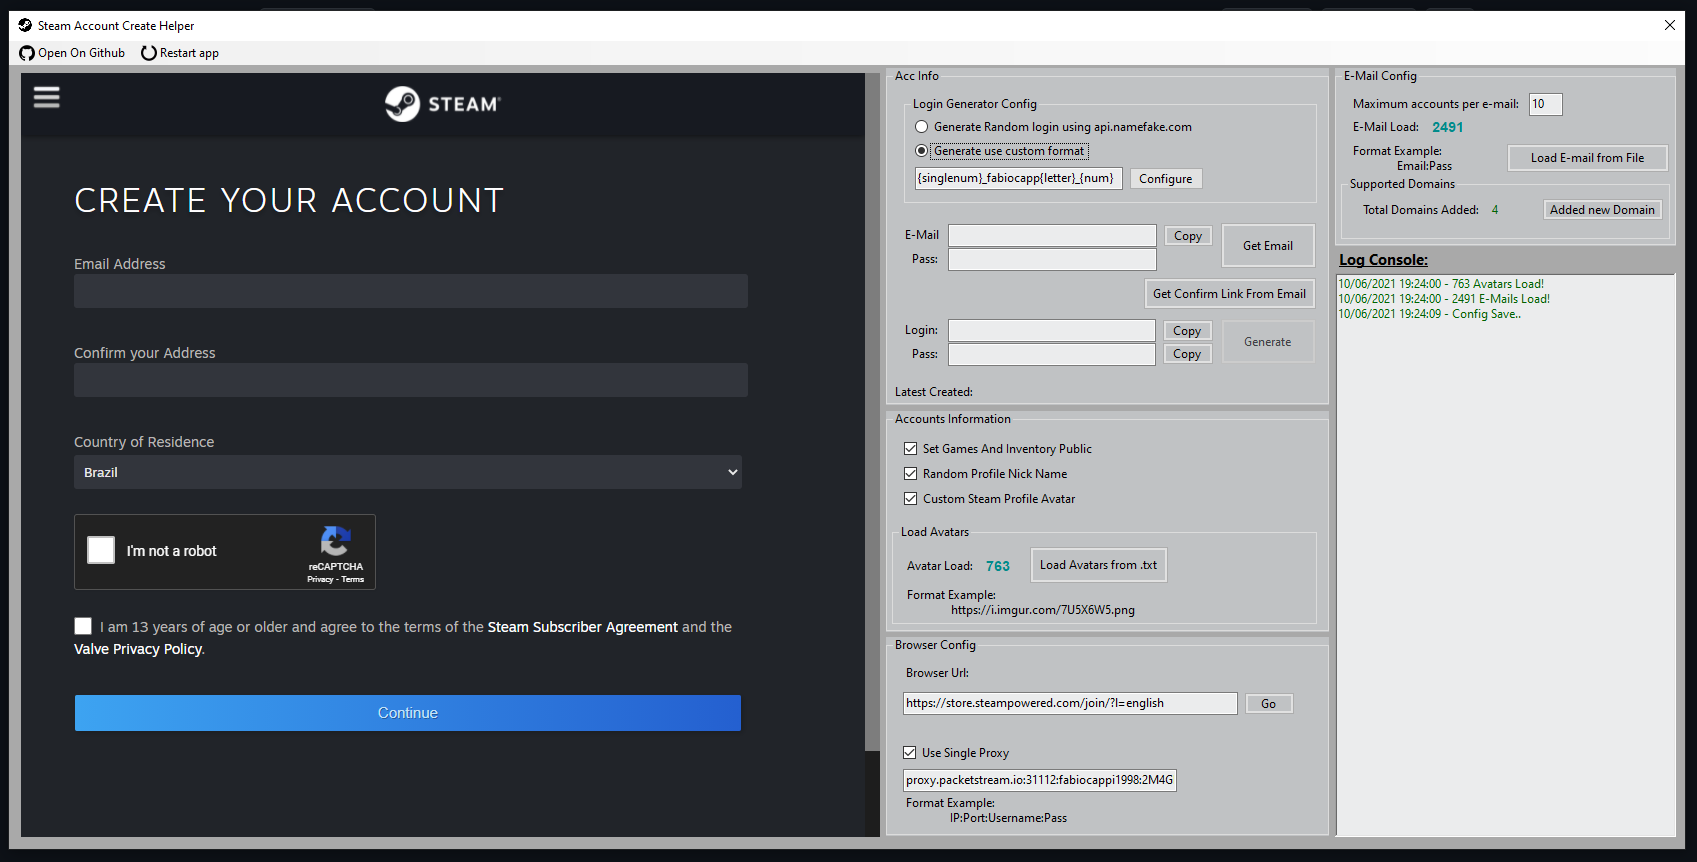Toggle Set Games And Inventory Public
This screenshot has width=1697, height=862.
[910, 449]
